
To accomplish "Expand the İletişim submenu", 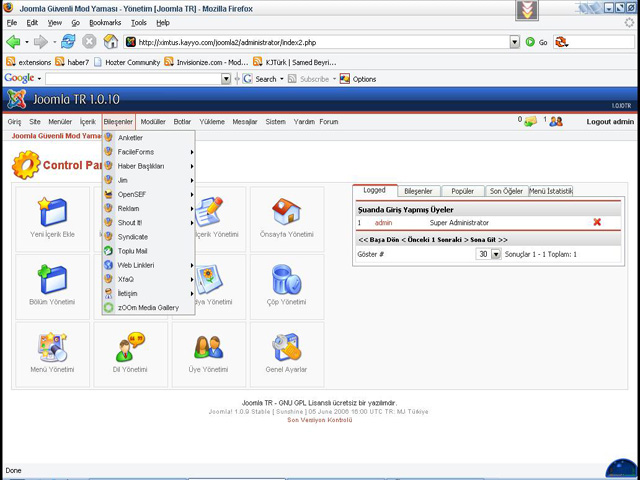I will coord(149,293).
